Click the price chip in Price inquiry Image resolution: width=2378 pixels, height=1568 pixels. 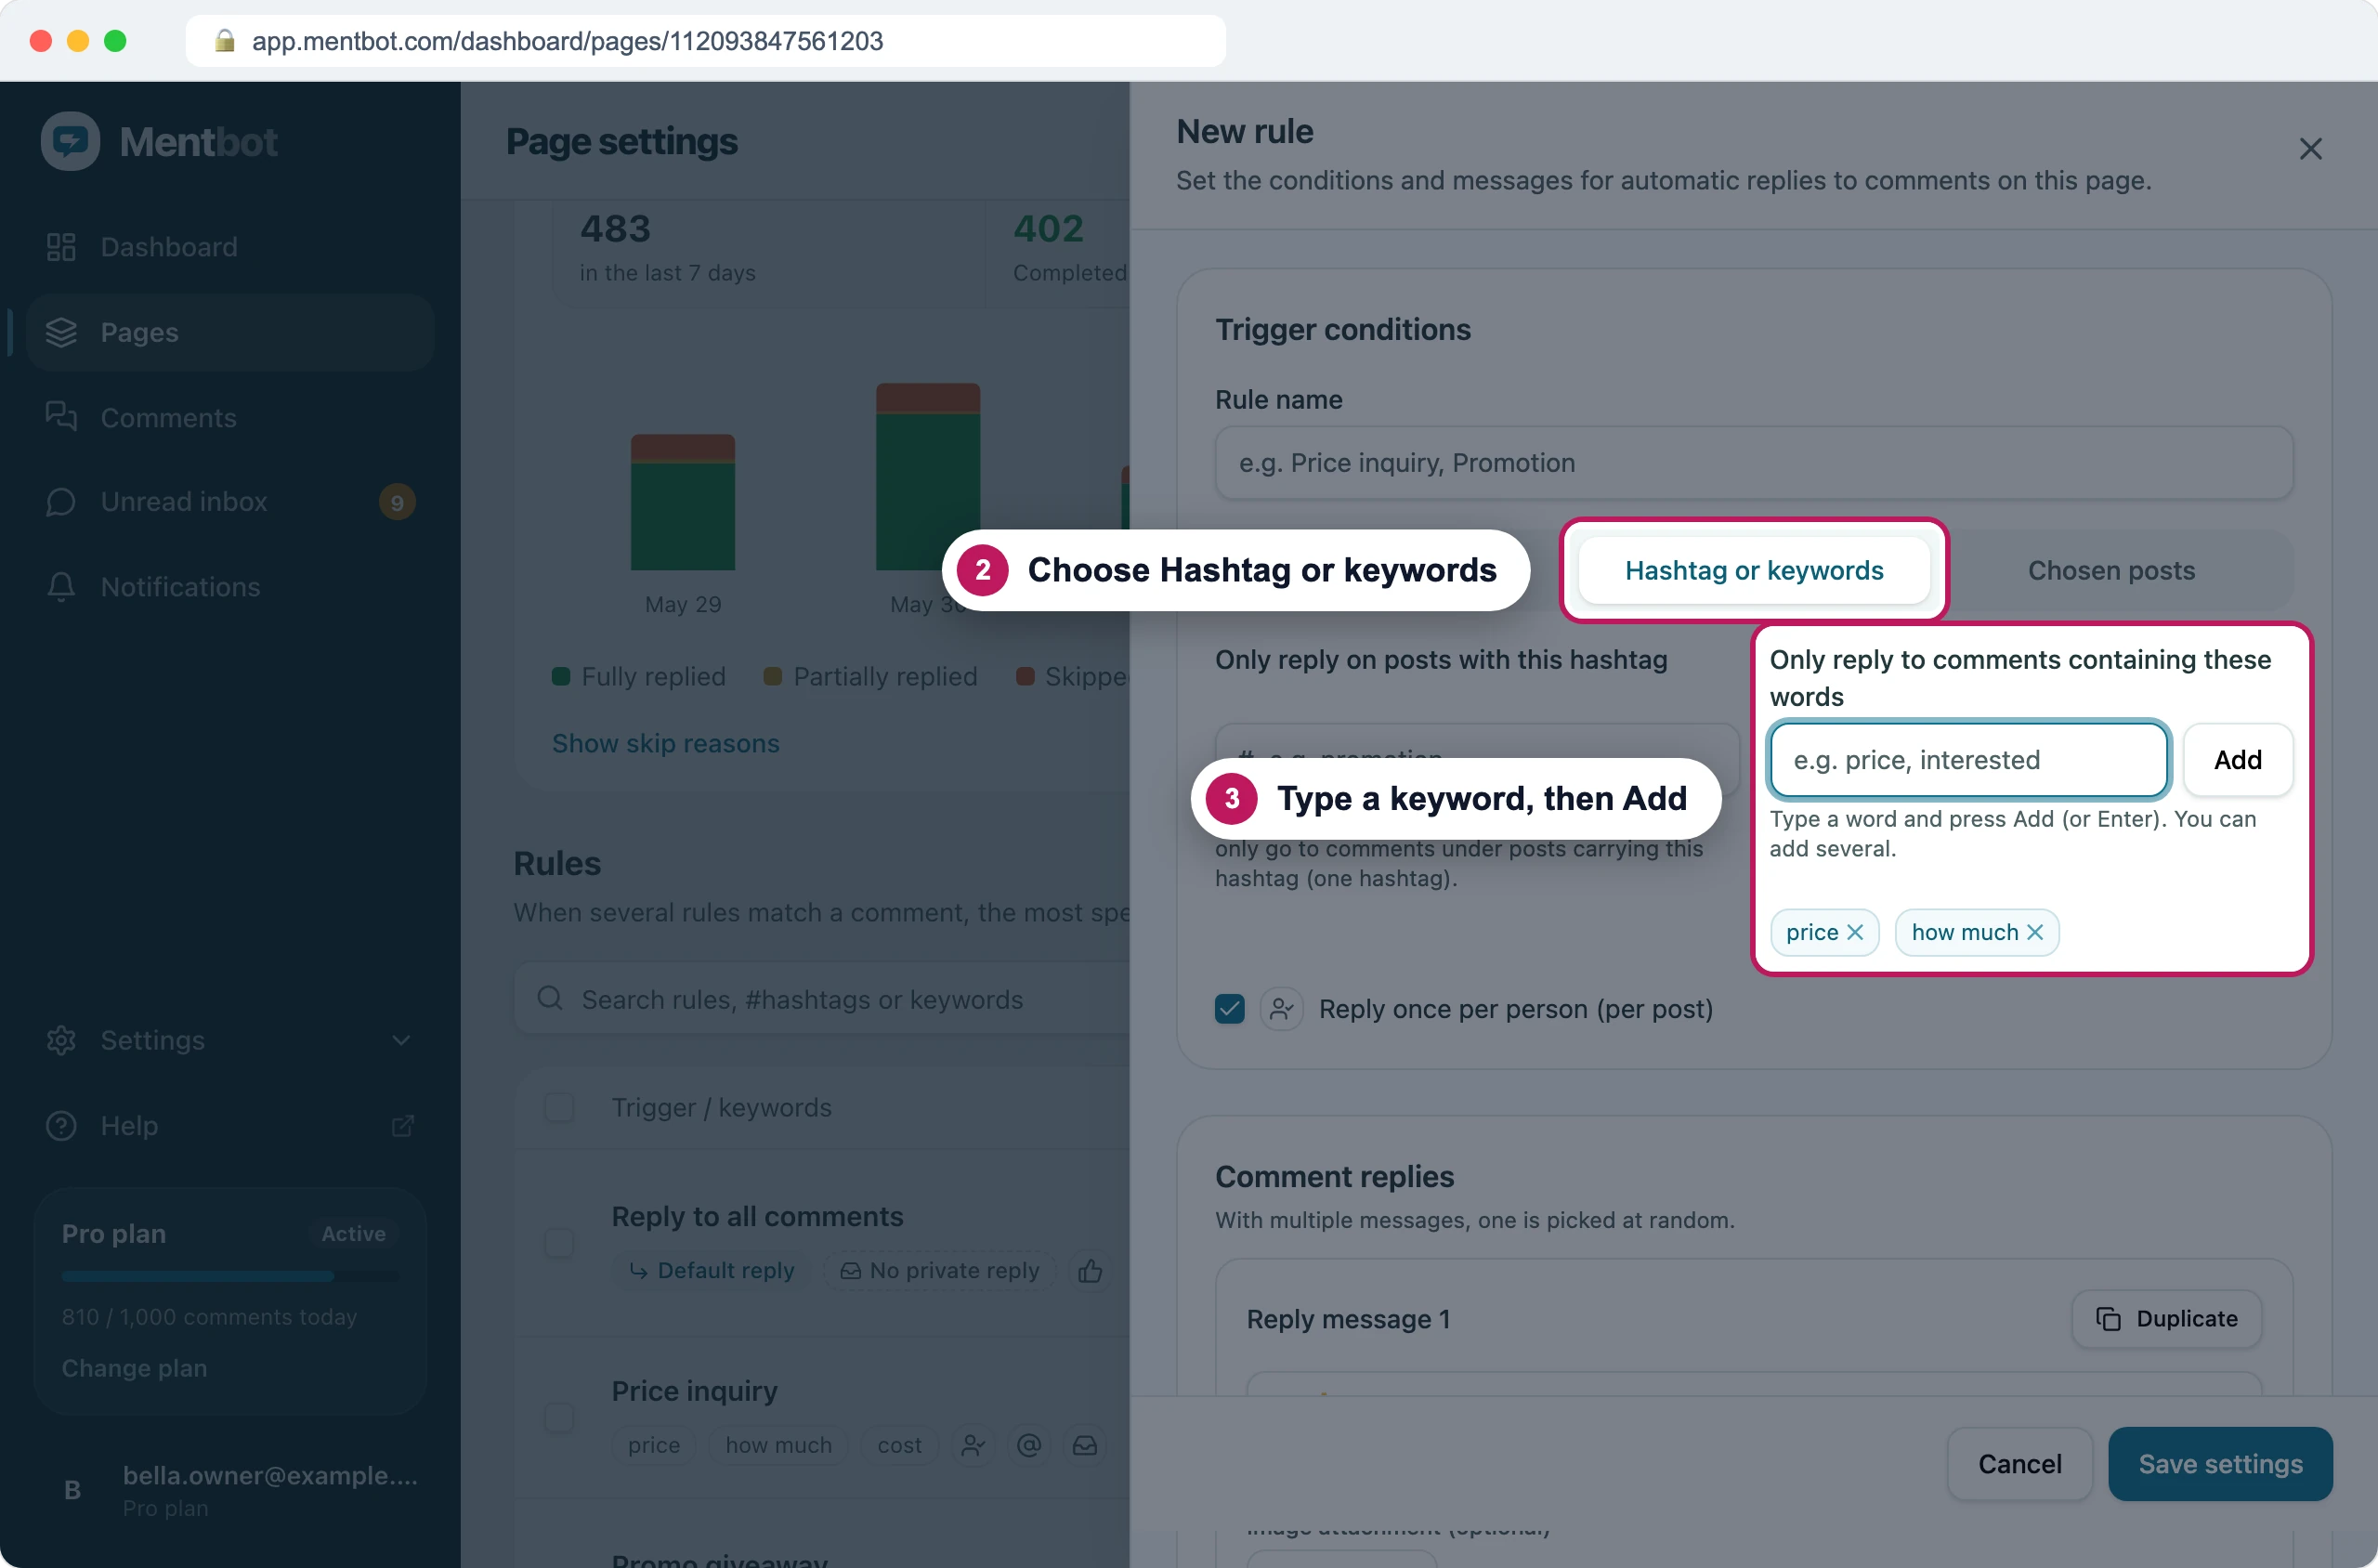[x=654, y=1445]
